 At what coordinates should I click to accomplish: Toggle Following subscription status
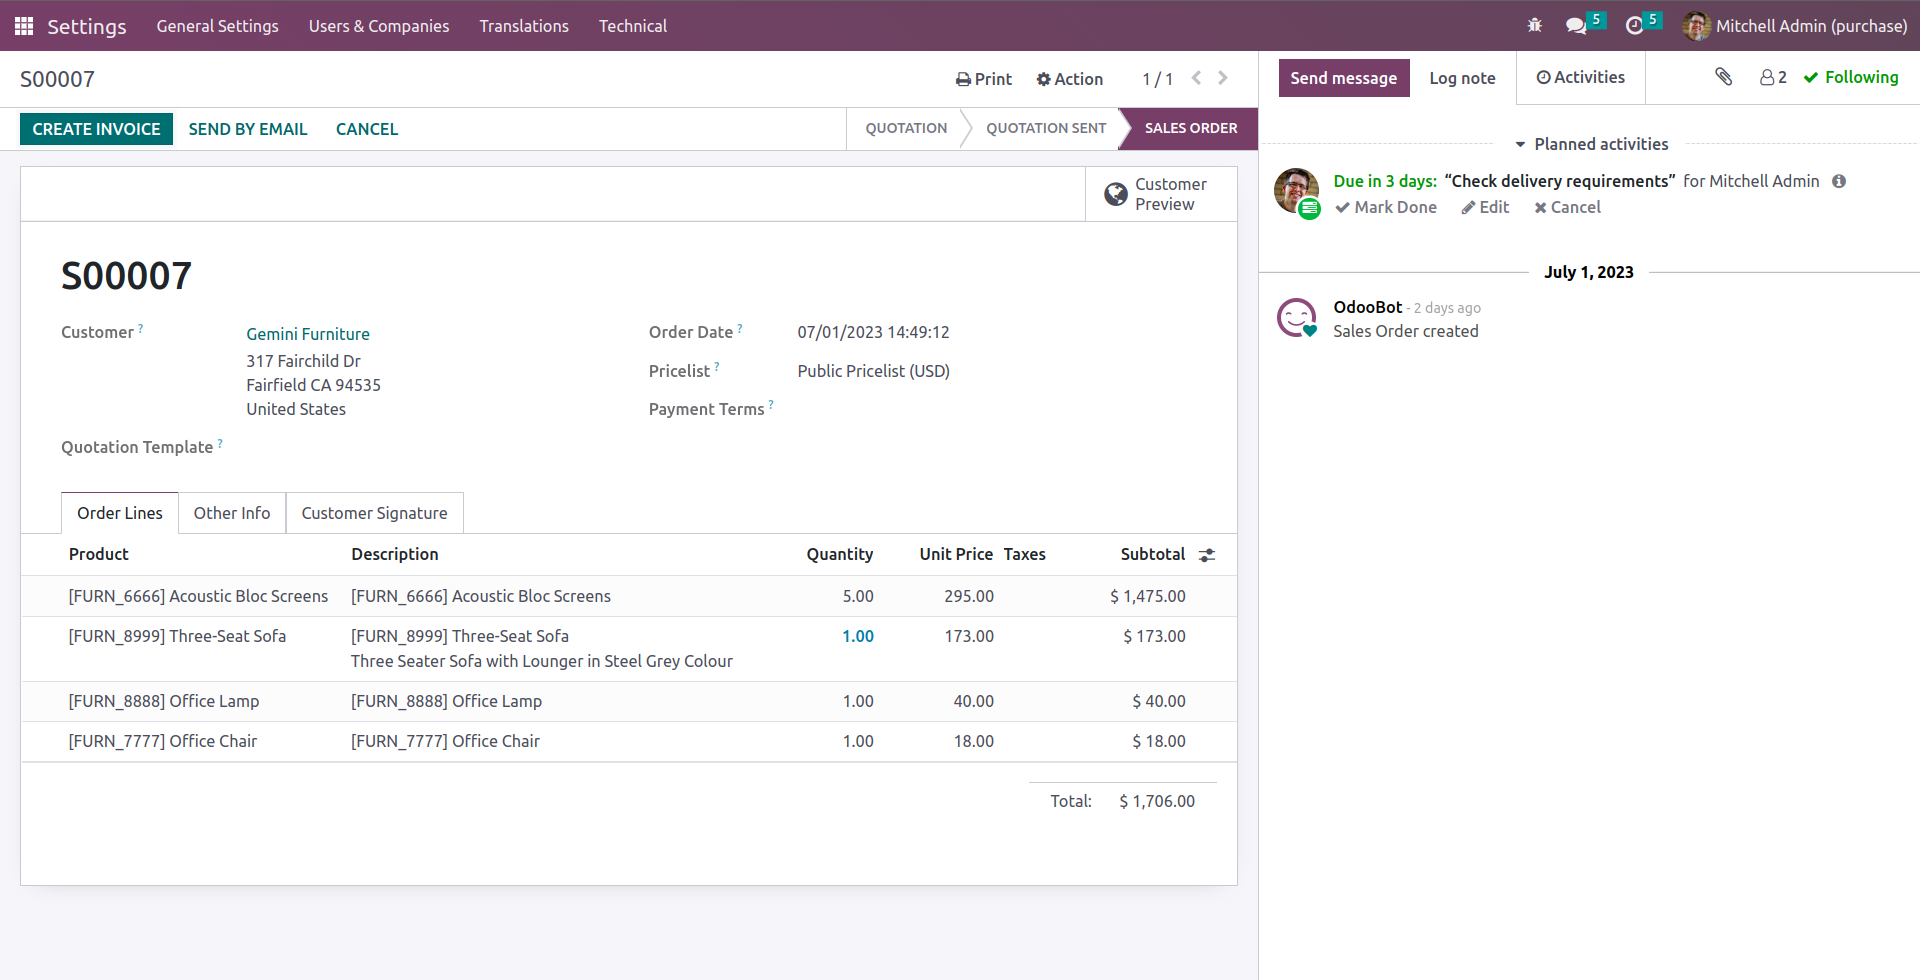[1850, 77]
